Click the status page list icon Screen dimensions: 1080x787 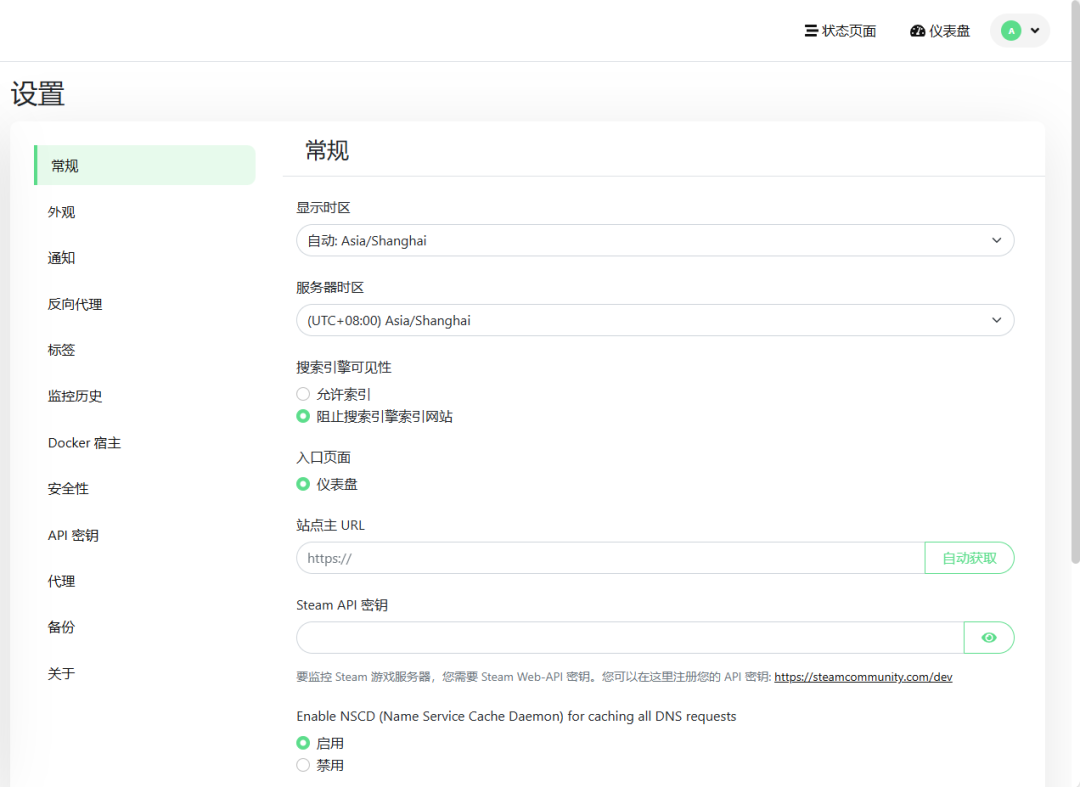(811, 31)
